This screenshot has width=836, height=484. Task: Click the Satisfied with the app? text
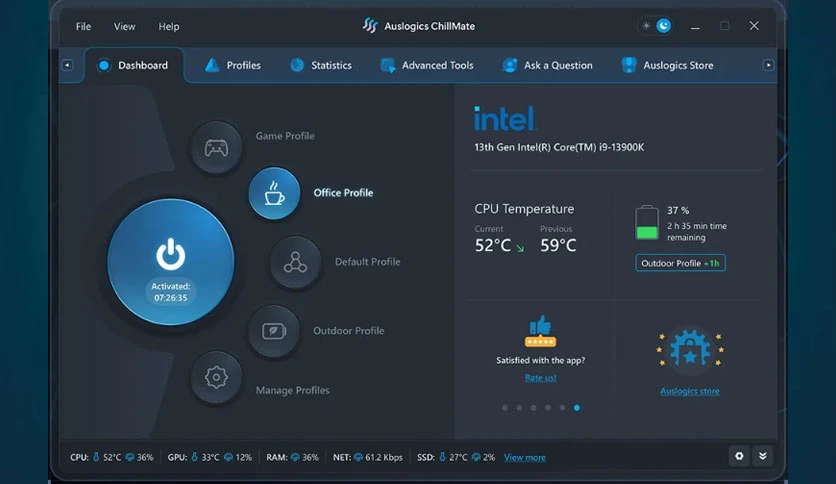tap(541, 360)
